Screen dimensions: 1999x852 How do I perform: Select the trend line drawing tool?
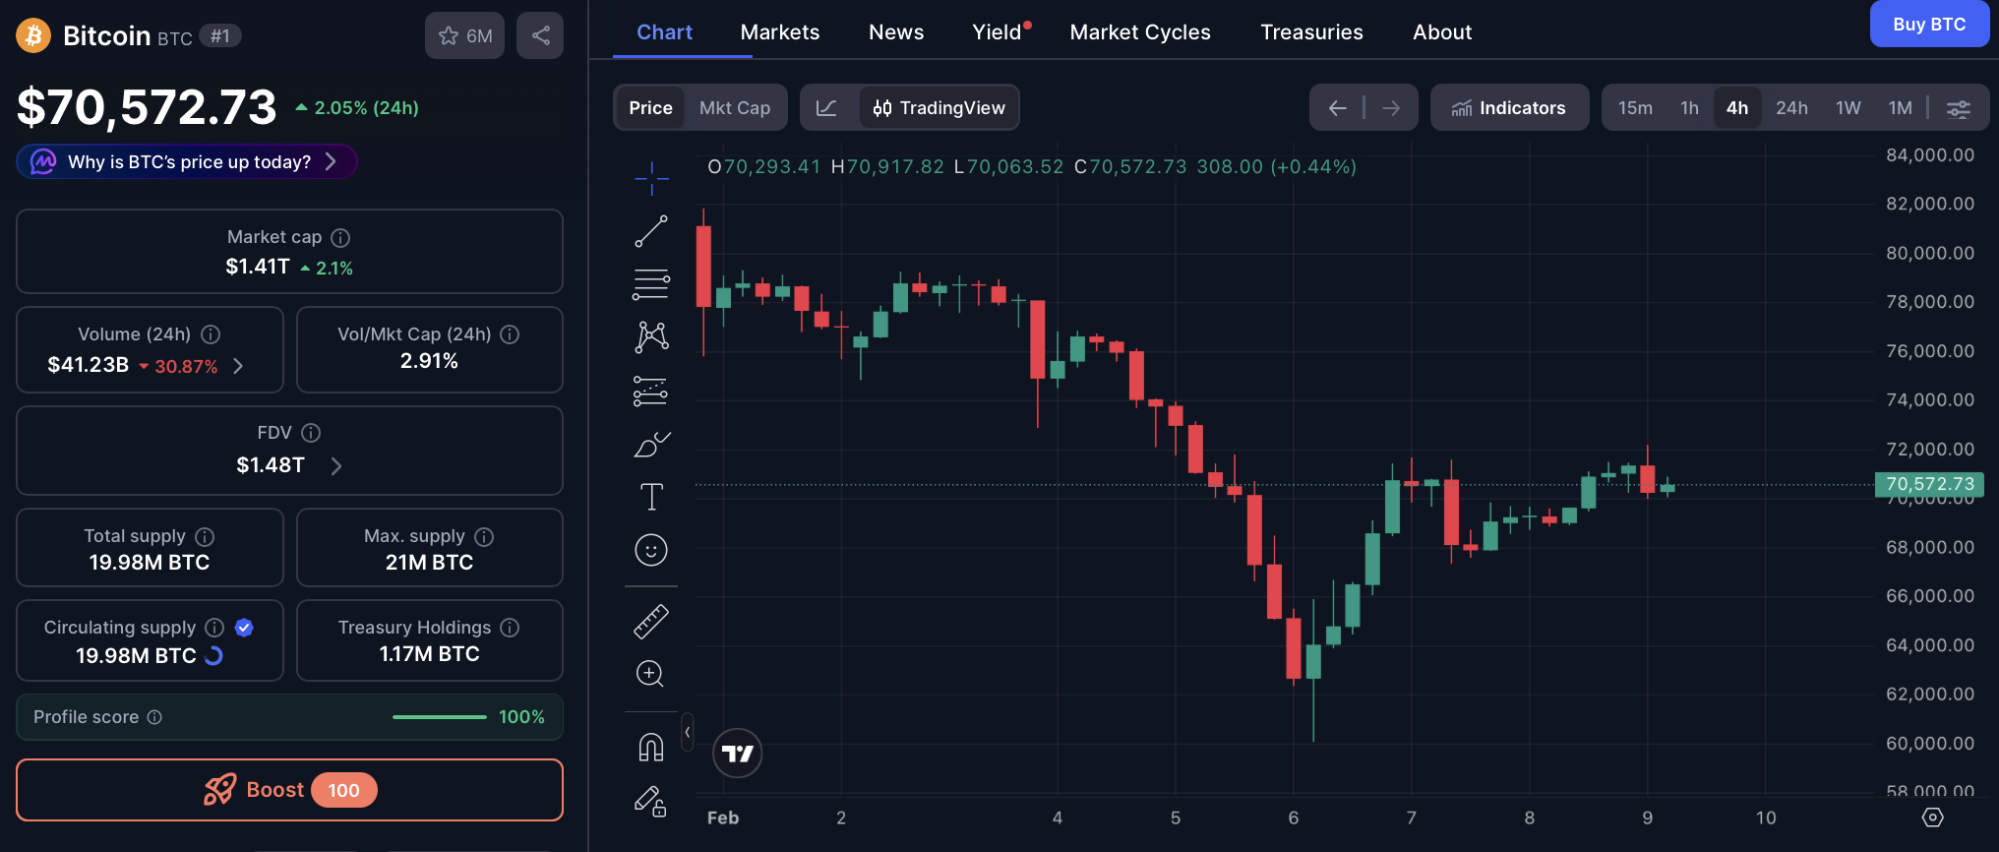point(651,231)
